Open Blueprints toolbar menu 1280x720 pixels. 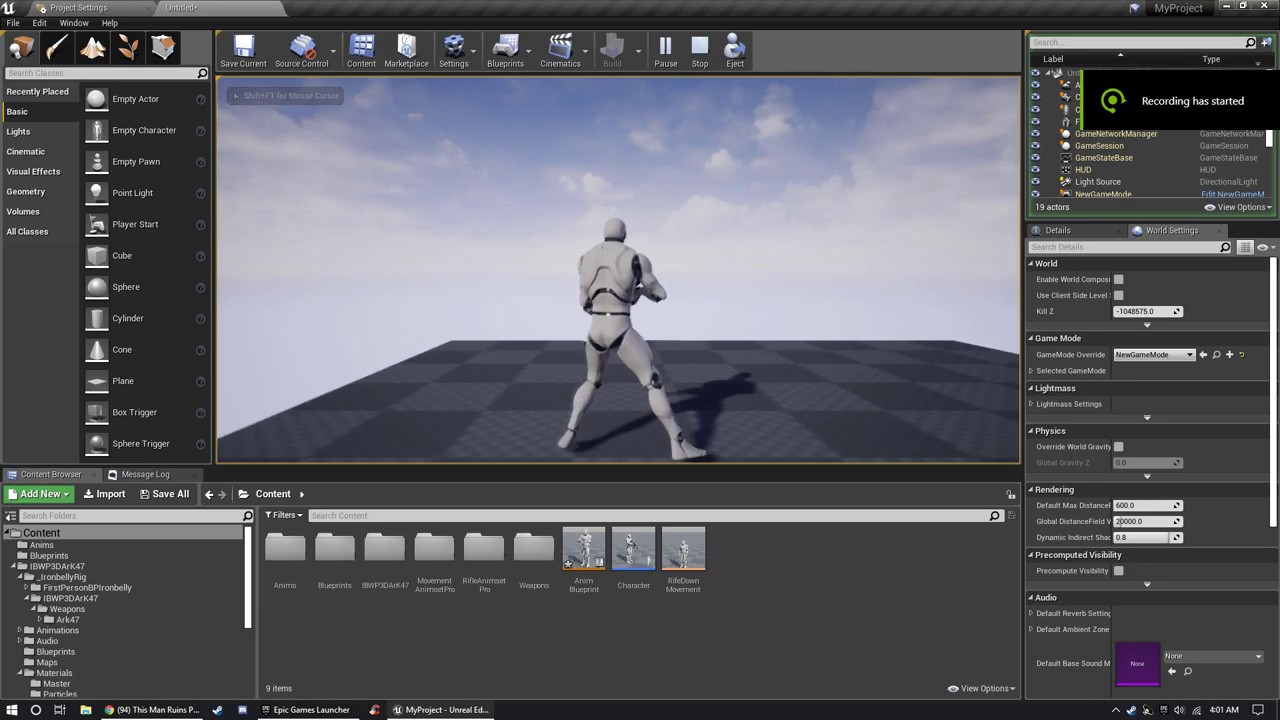click(x=505, y=51)
